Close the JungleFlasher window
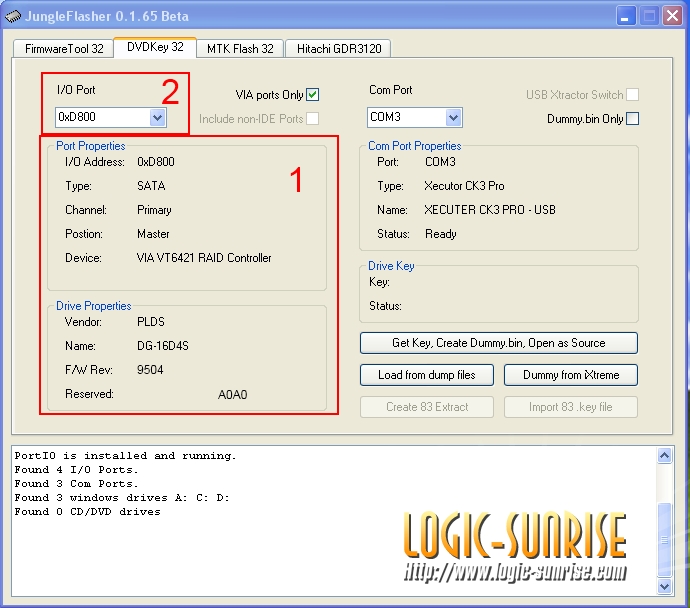 pos(672,16)
